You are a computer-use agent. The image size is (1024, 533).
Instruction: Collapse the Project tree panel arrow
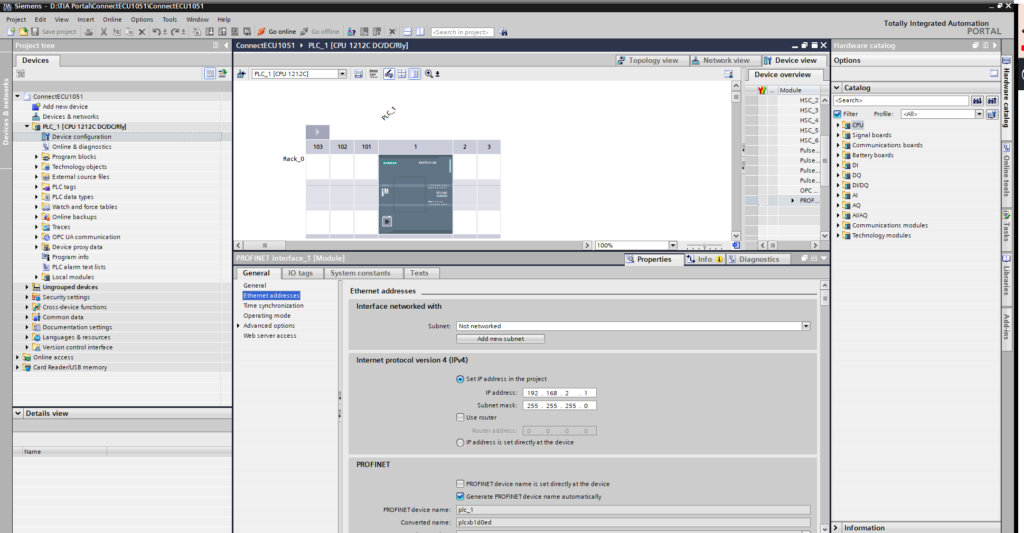[226, 46]
